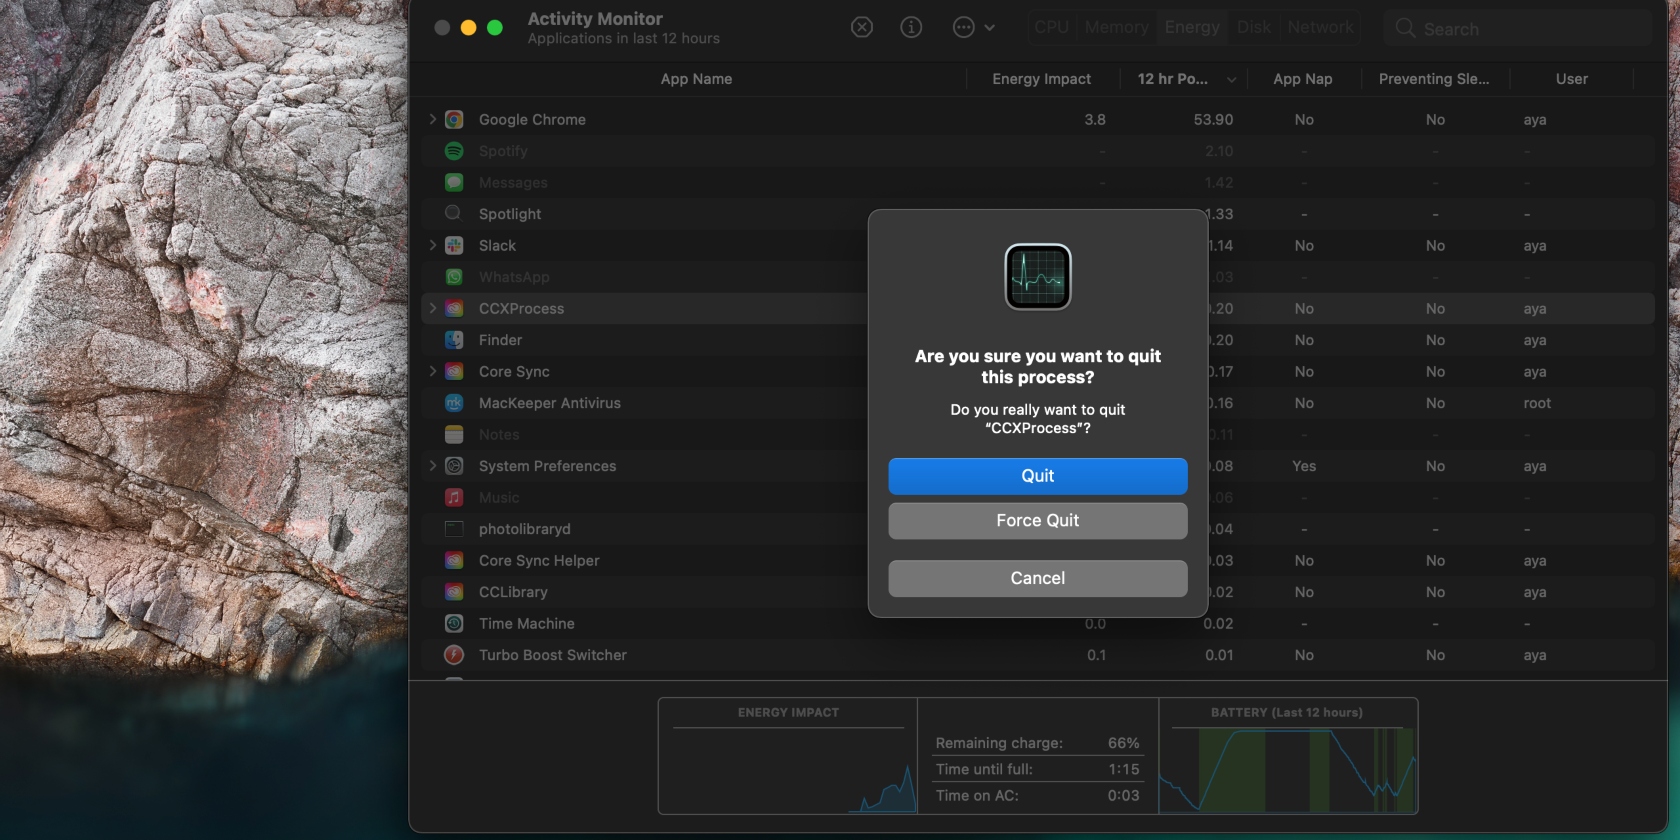Focus the Search field
The height and width of the screenshot is (840, 1680).
pyautogui.click(x=1517, y=29)
